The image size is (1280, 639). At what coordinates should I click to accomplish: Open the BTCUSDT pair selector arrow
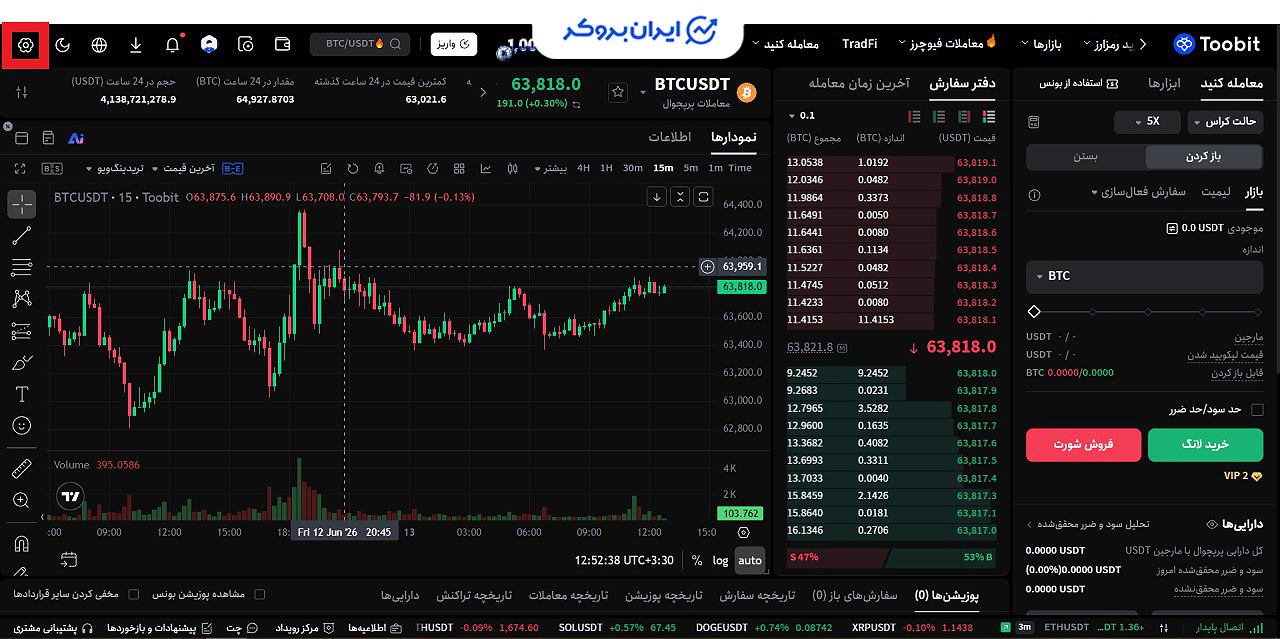point(643,92)
